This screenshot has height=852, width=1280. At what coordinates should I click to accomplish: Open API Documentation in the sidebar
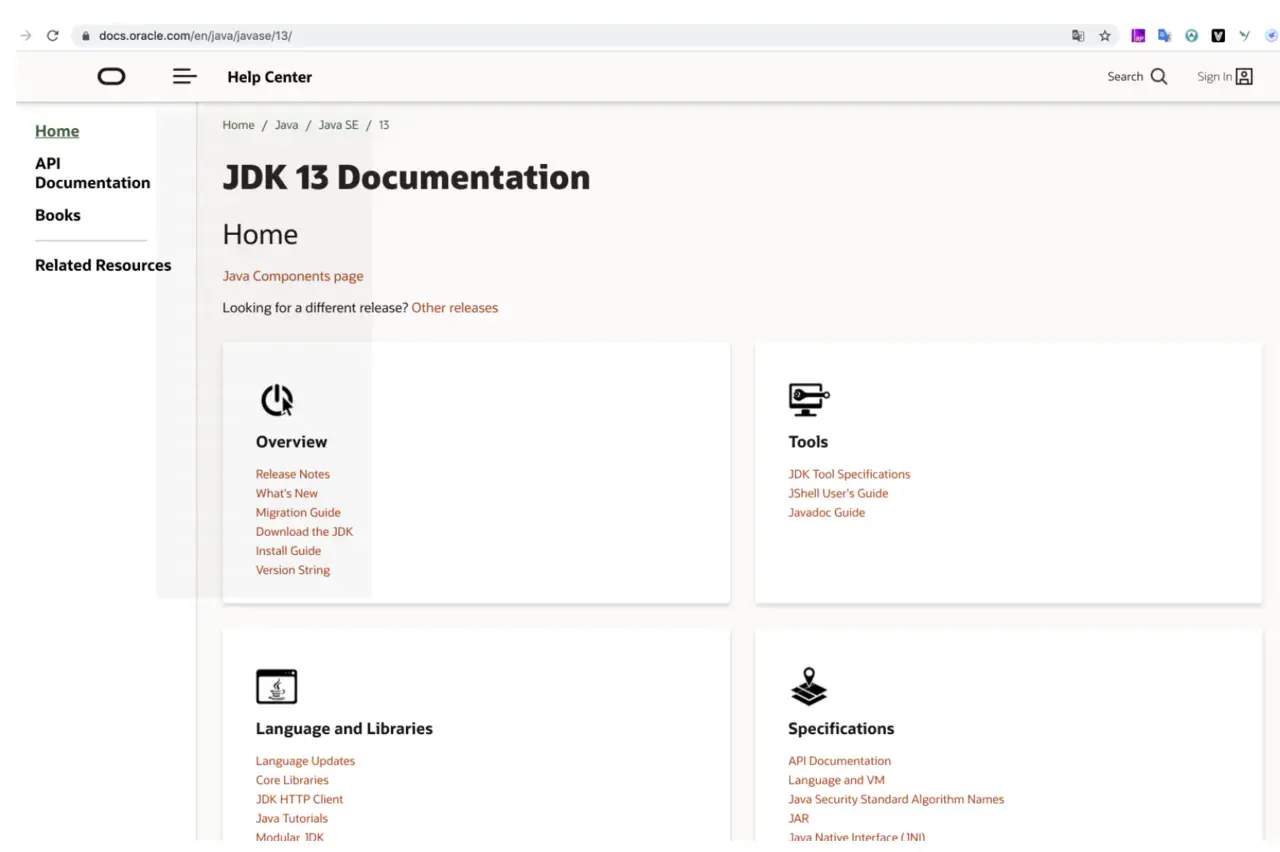[92, 173]
